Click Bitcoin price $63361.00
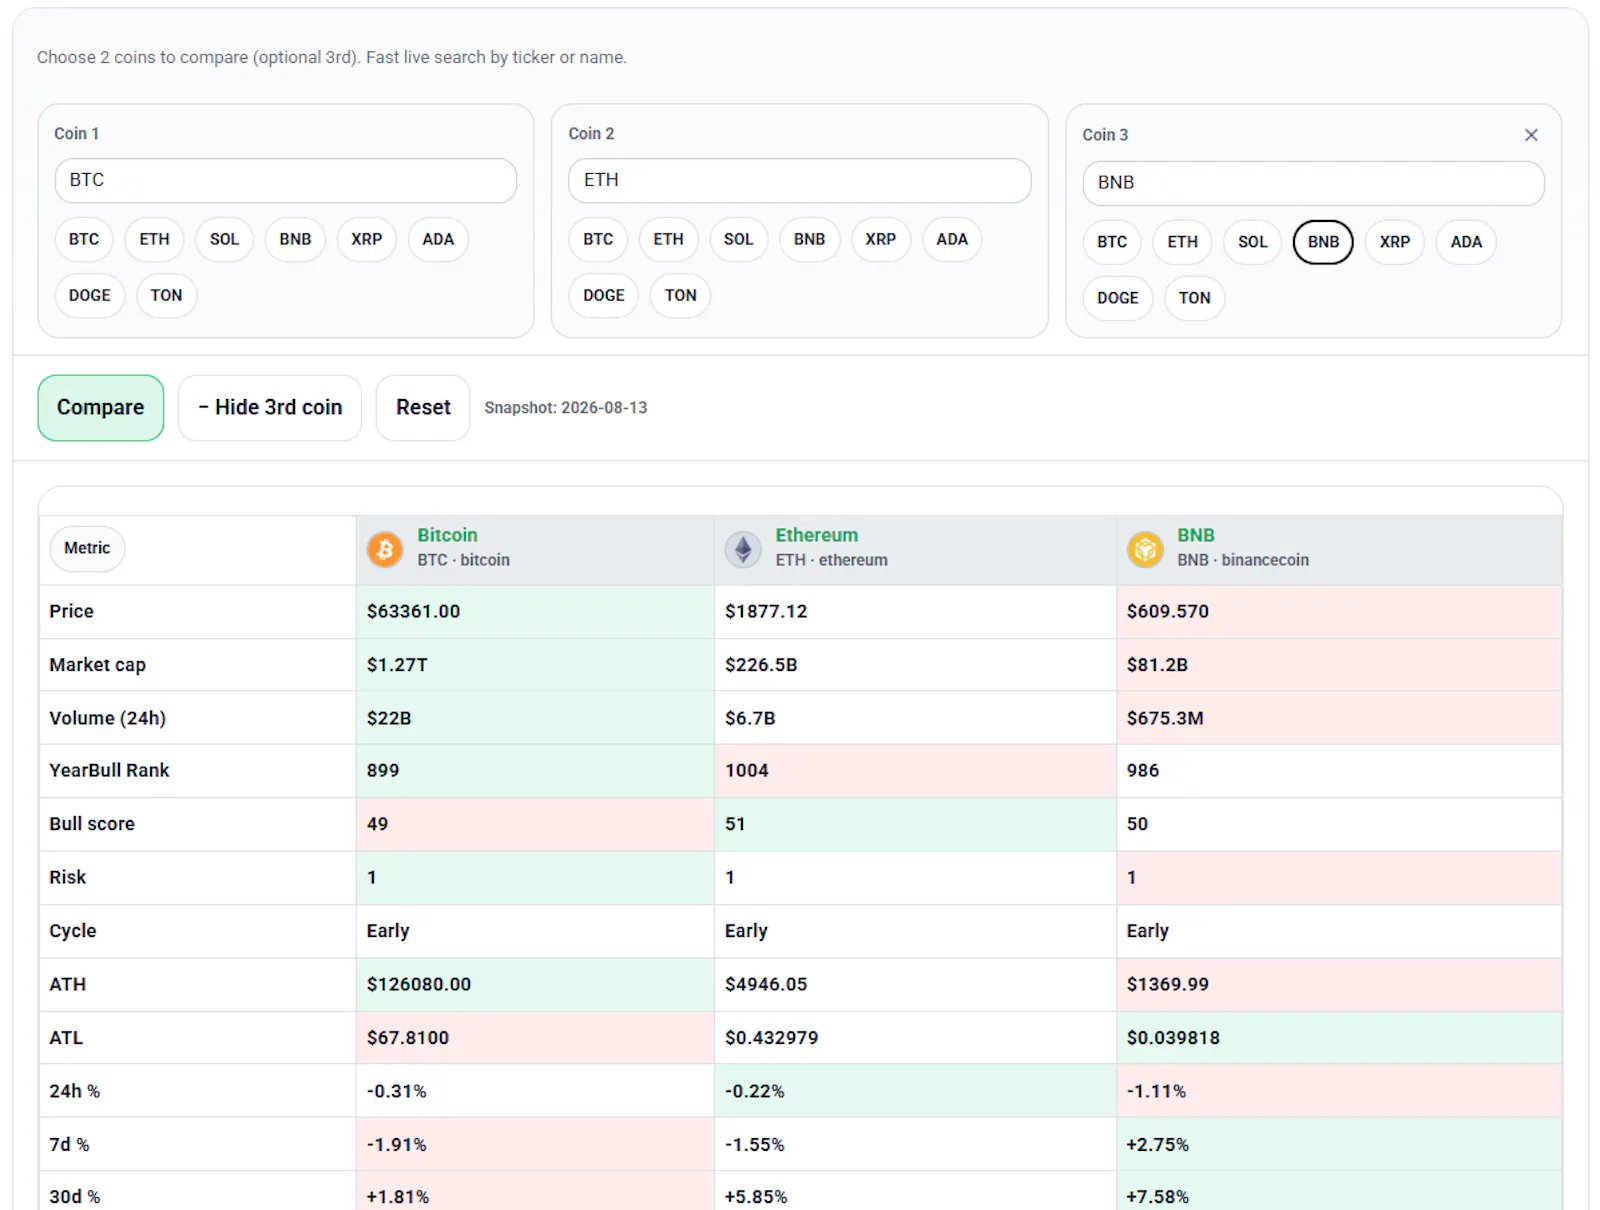 coord(413,611)
